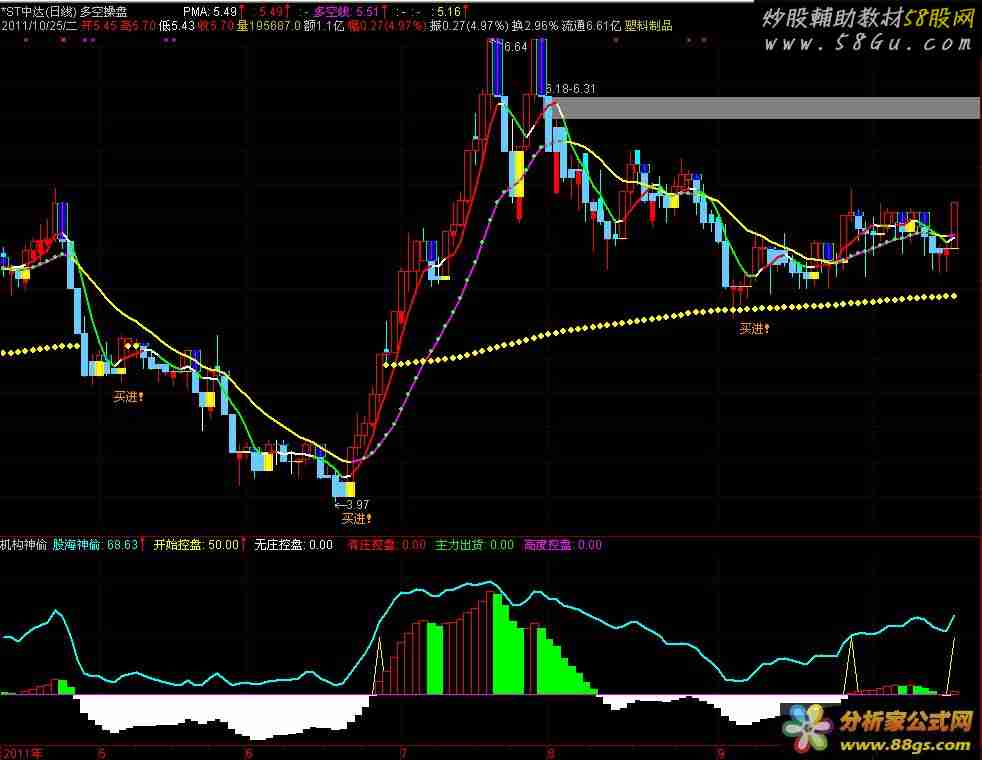The height and width of the screenshot is (760, 982).
Task: Click the *ST中达(日线) stock title
Action: point(38,11)
